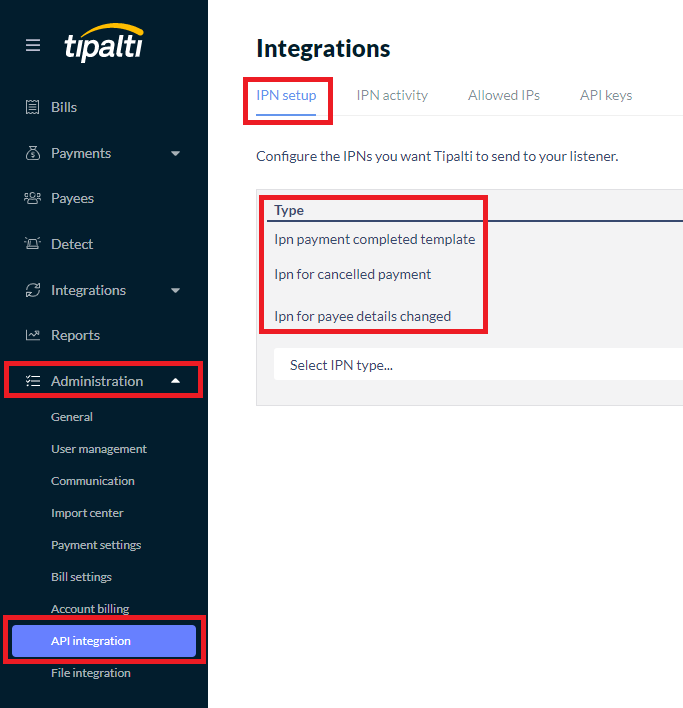Expand the Payments menu arrow

click(176, 154)
